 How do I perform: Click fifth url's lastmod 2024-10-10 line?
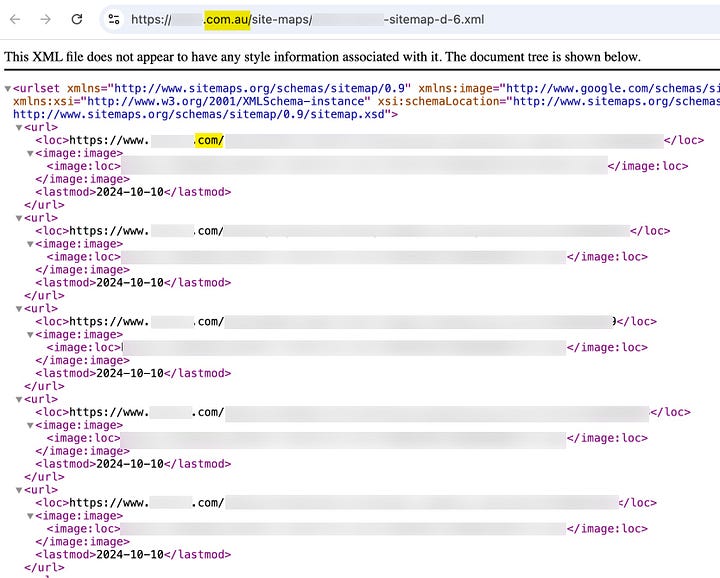tap(133, 555)
